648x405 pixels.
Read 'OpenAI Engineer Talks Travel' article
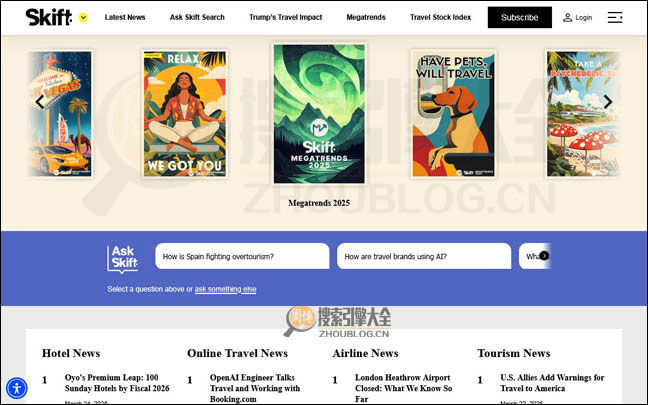point(255,388)
